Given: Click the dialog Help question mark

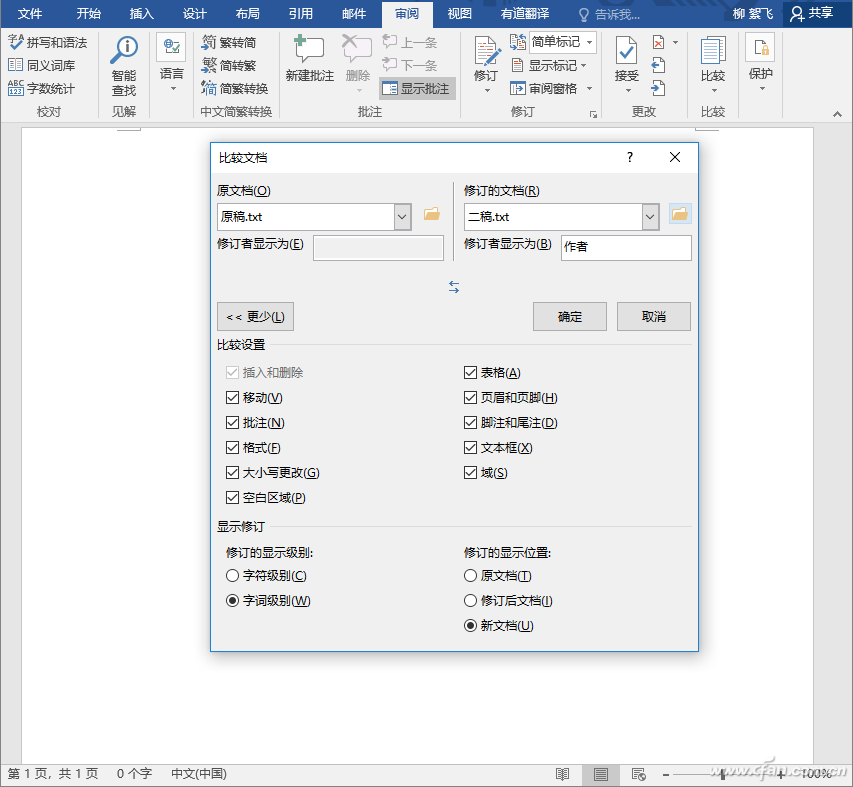Looking at the screenshot, I should pyautogui.click(x=630, y=157).
